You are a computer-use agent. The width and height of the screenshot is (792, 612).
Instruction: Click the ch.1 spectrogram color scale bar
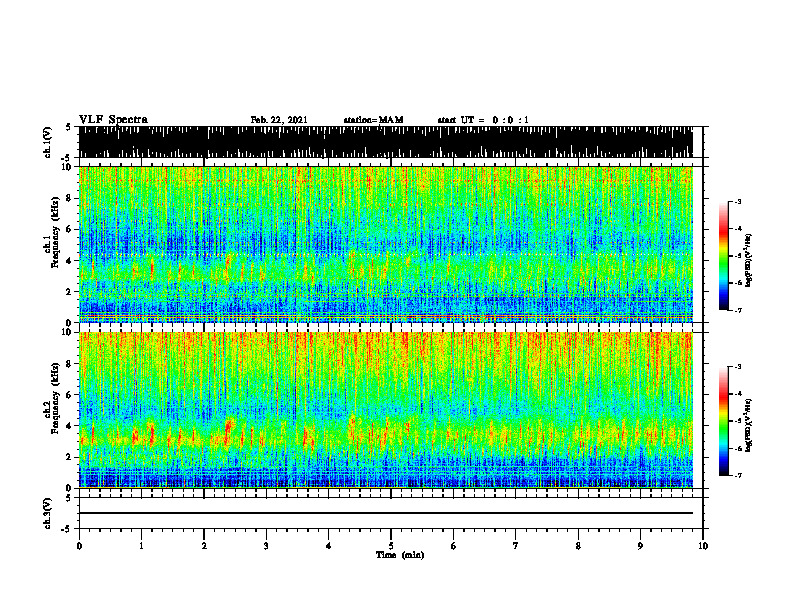723,256
